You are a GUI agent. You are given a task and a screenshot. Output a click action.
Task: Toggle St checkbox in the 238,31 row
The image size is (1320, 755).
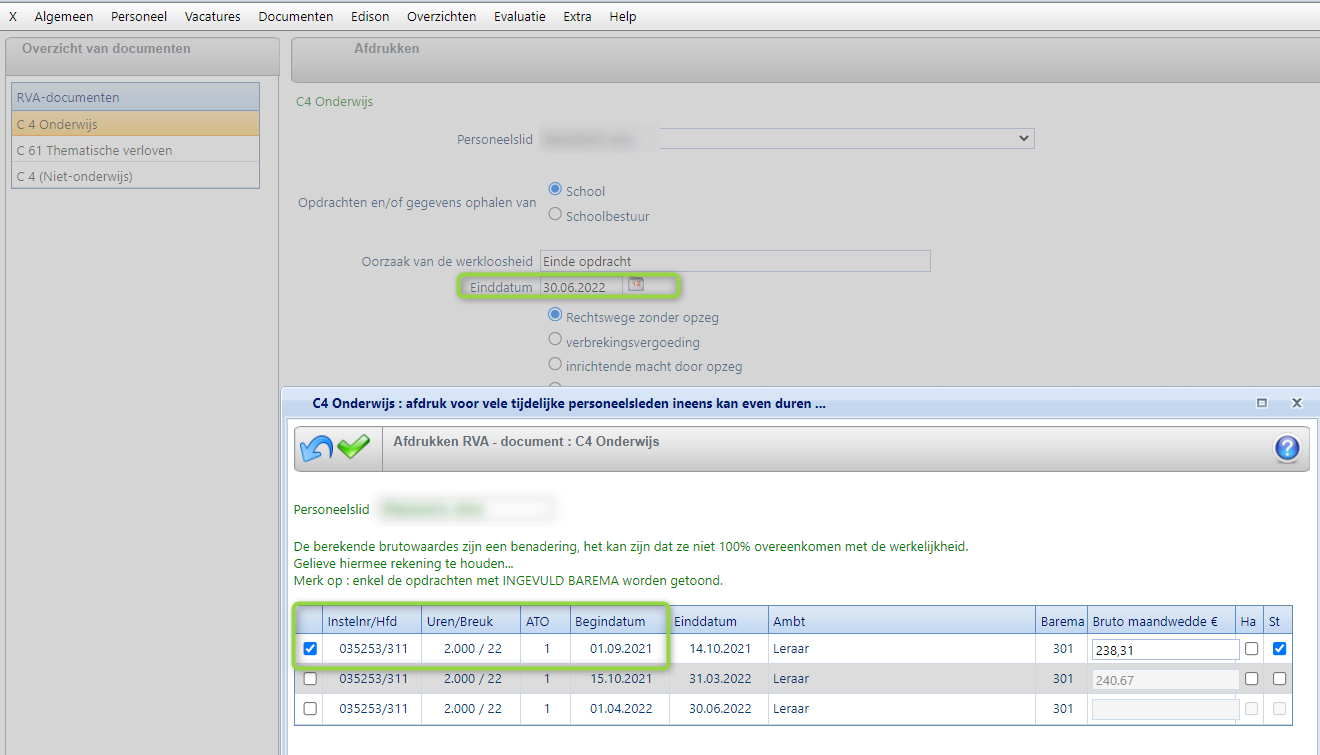1279,648
